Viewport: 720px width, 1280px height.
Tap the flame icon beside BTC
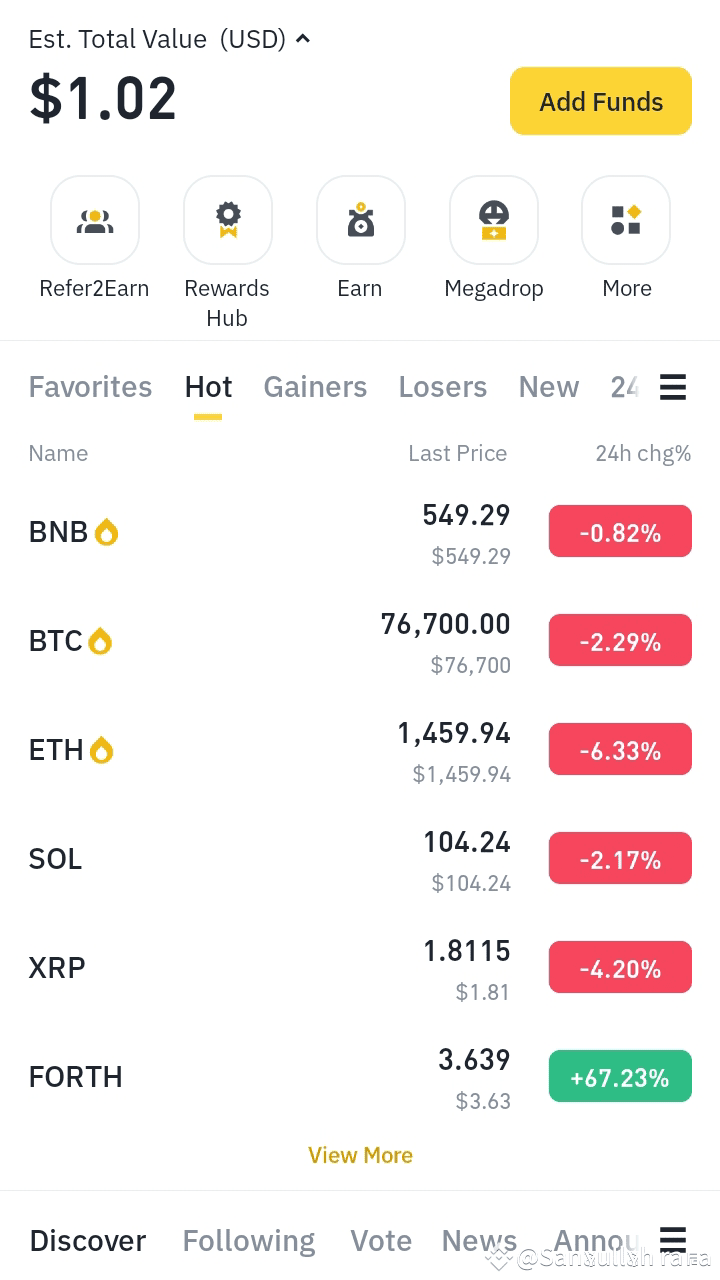pyautogui.click(x=100, y=641)
